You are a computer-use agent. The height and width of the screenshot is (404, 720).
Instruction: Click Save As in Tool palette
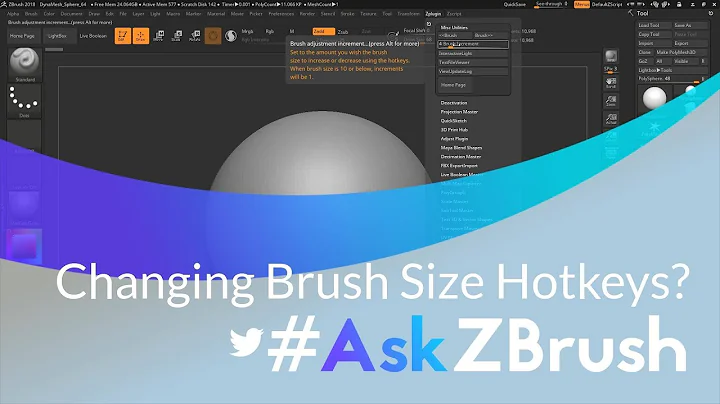690,25
